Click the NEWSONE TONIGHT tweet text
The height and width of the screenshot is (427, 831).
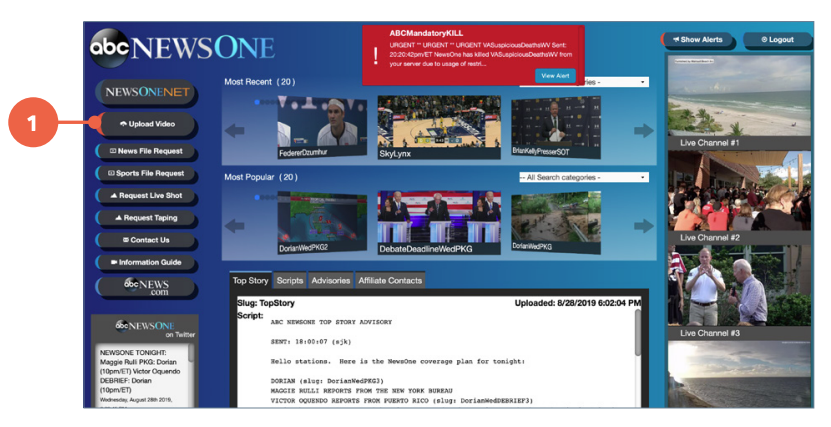[x=140, y=371]
